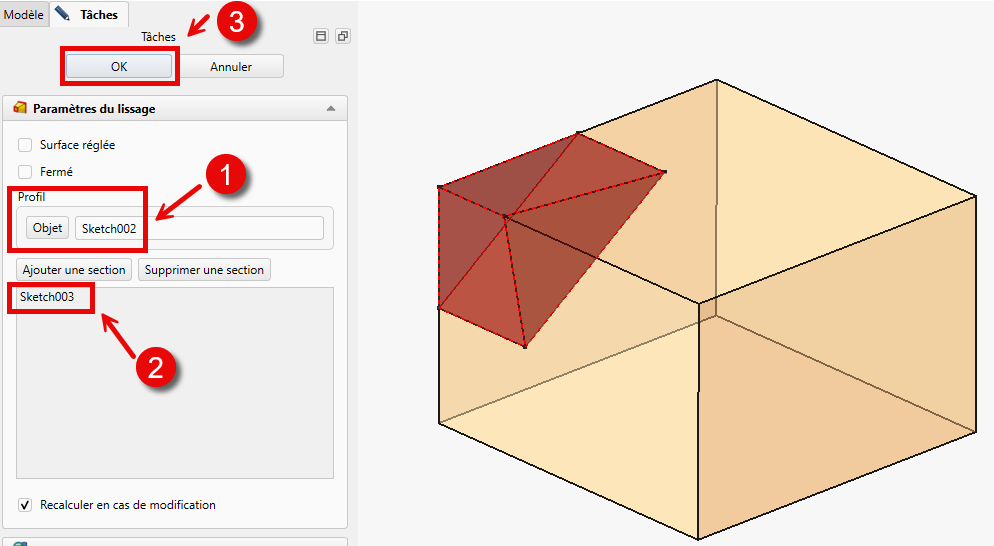
Task: Switch to the Modèle tab
Action: 24,15
